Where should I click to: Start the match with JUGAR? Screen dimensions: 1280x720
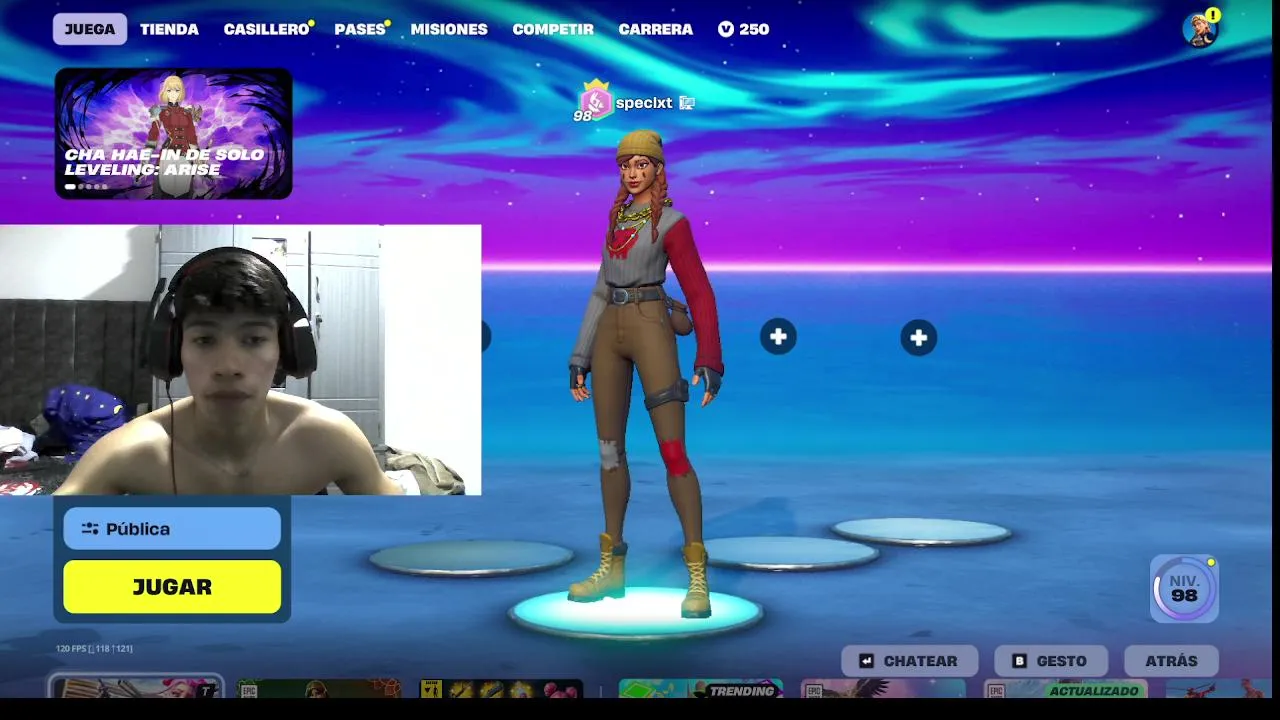pos(172,587)
